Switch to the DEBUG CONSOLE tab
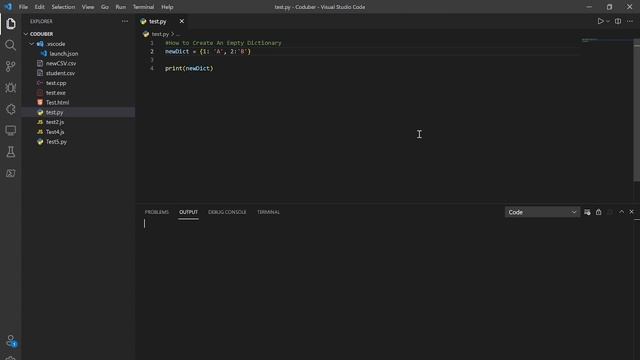640x360 pixels. (227, 212)
